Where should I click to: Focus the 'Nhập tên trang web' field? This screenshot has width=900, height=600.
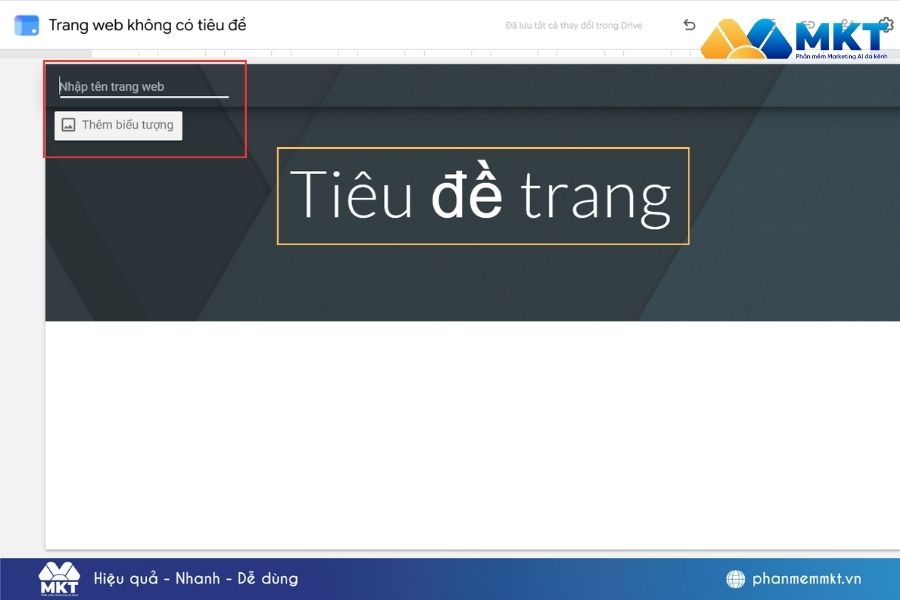[144, 87]
